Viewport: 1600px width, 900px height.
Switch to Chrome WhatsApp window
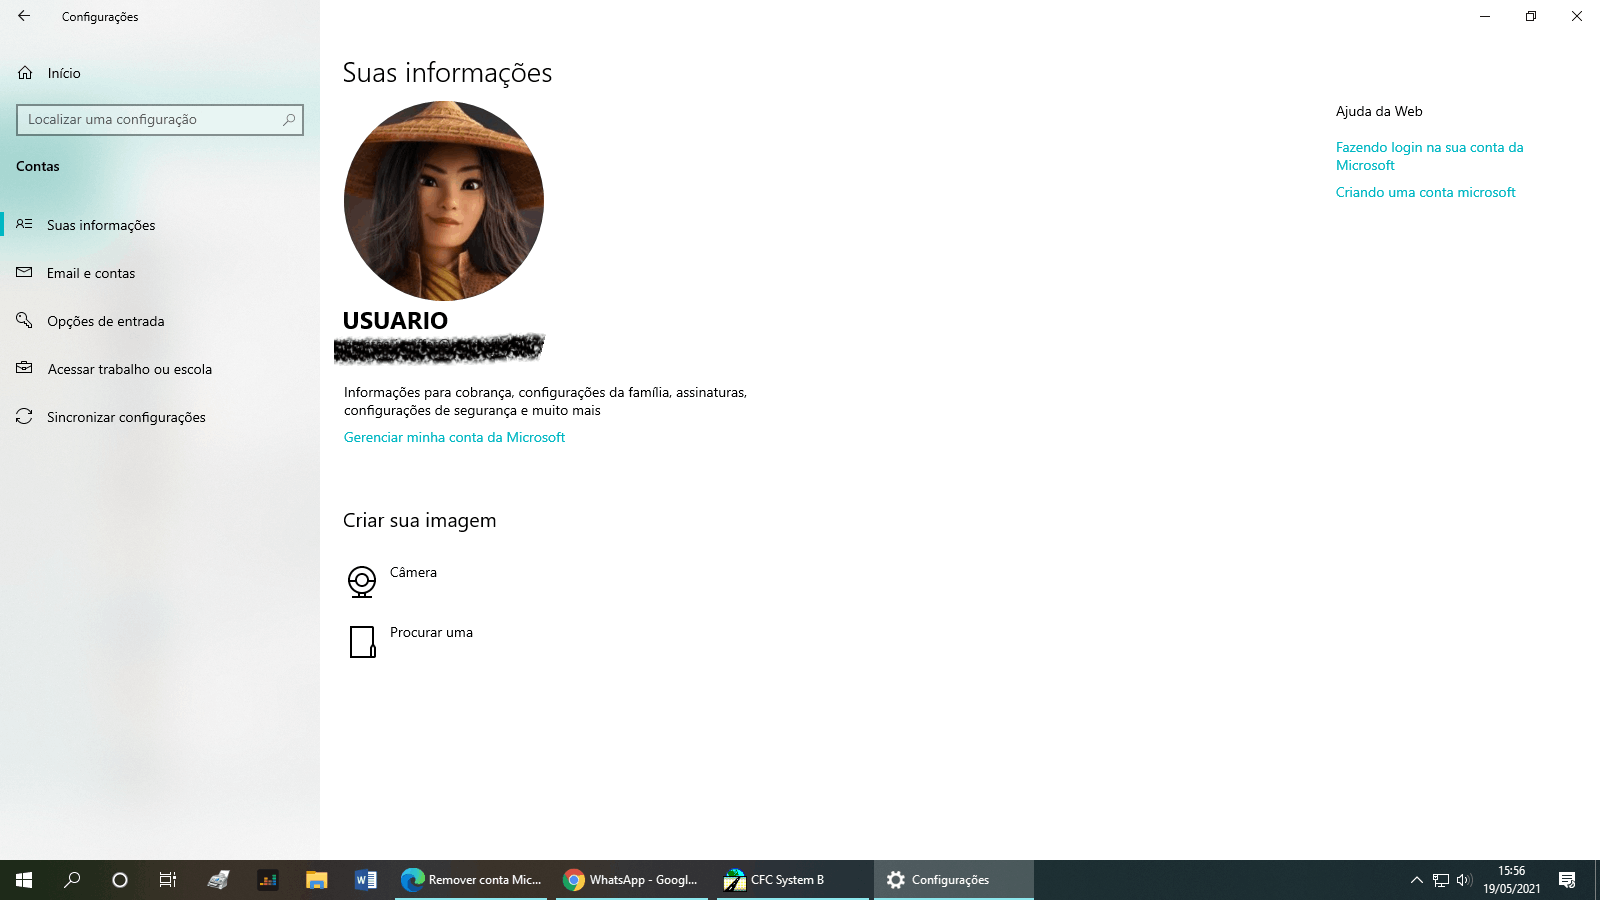coord(632,880)
